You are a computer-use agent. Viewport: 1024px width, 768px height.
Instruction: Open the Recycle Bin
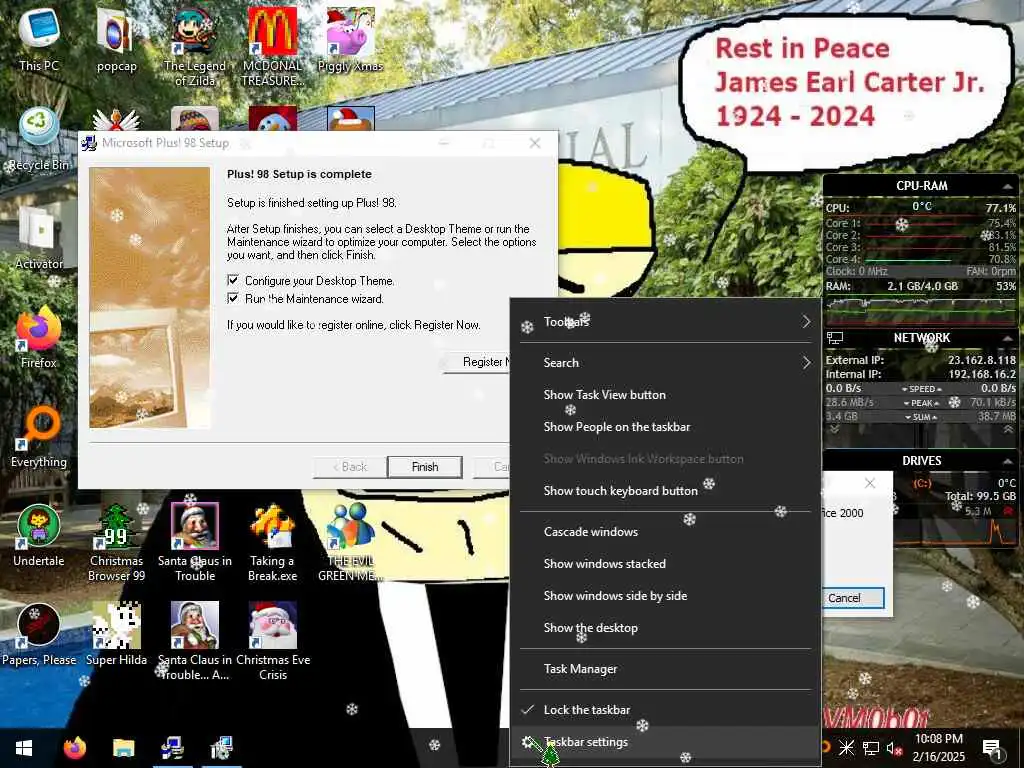point(39,138)
